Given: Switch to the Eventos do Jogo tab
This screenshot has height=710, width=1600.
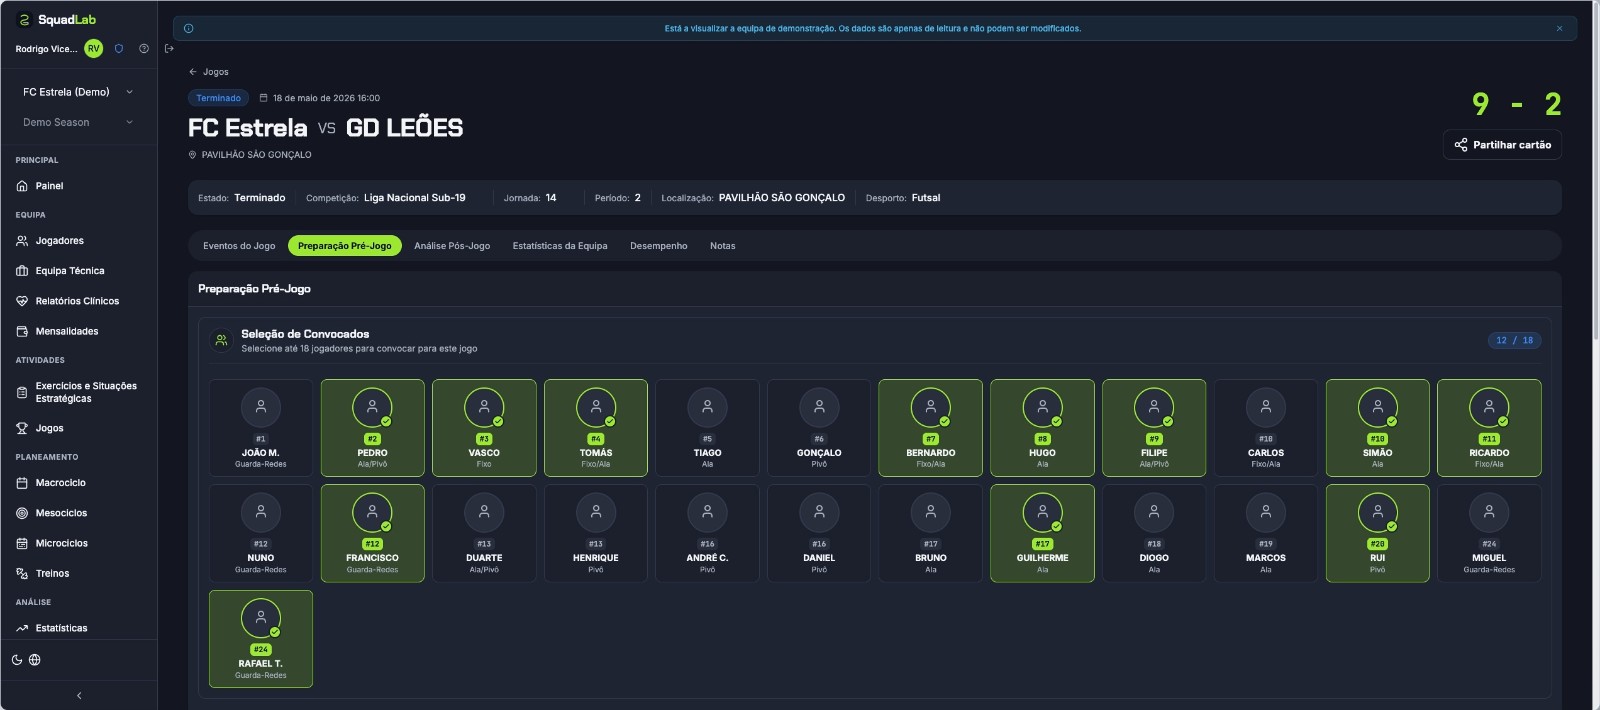Looking at the screenshot, I should pyautogui.click(x=239, y=246).
